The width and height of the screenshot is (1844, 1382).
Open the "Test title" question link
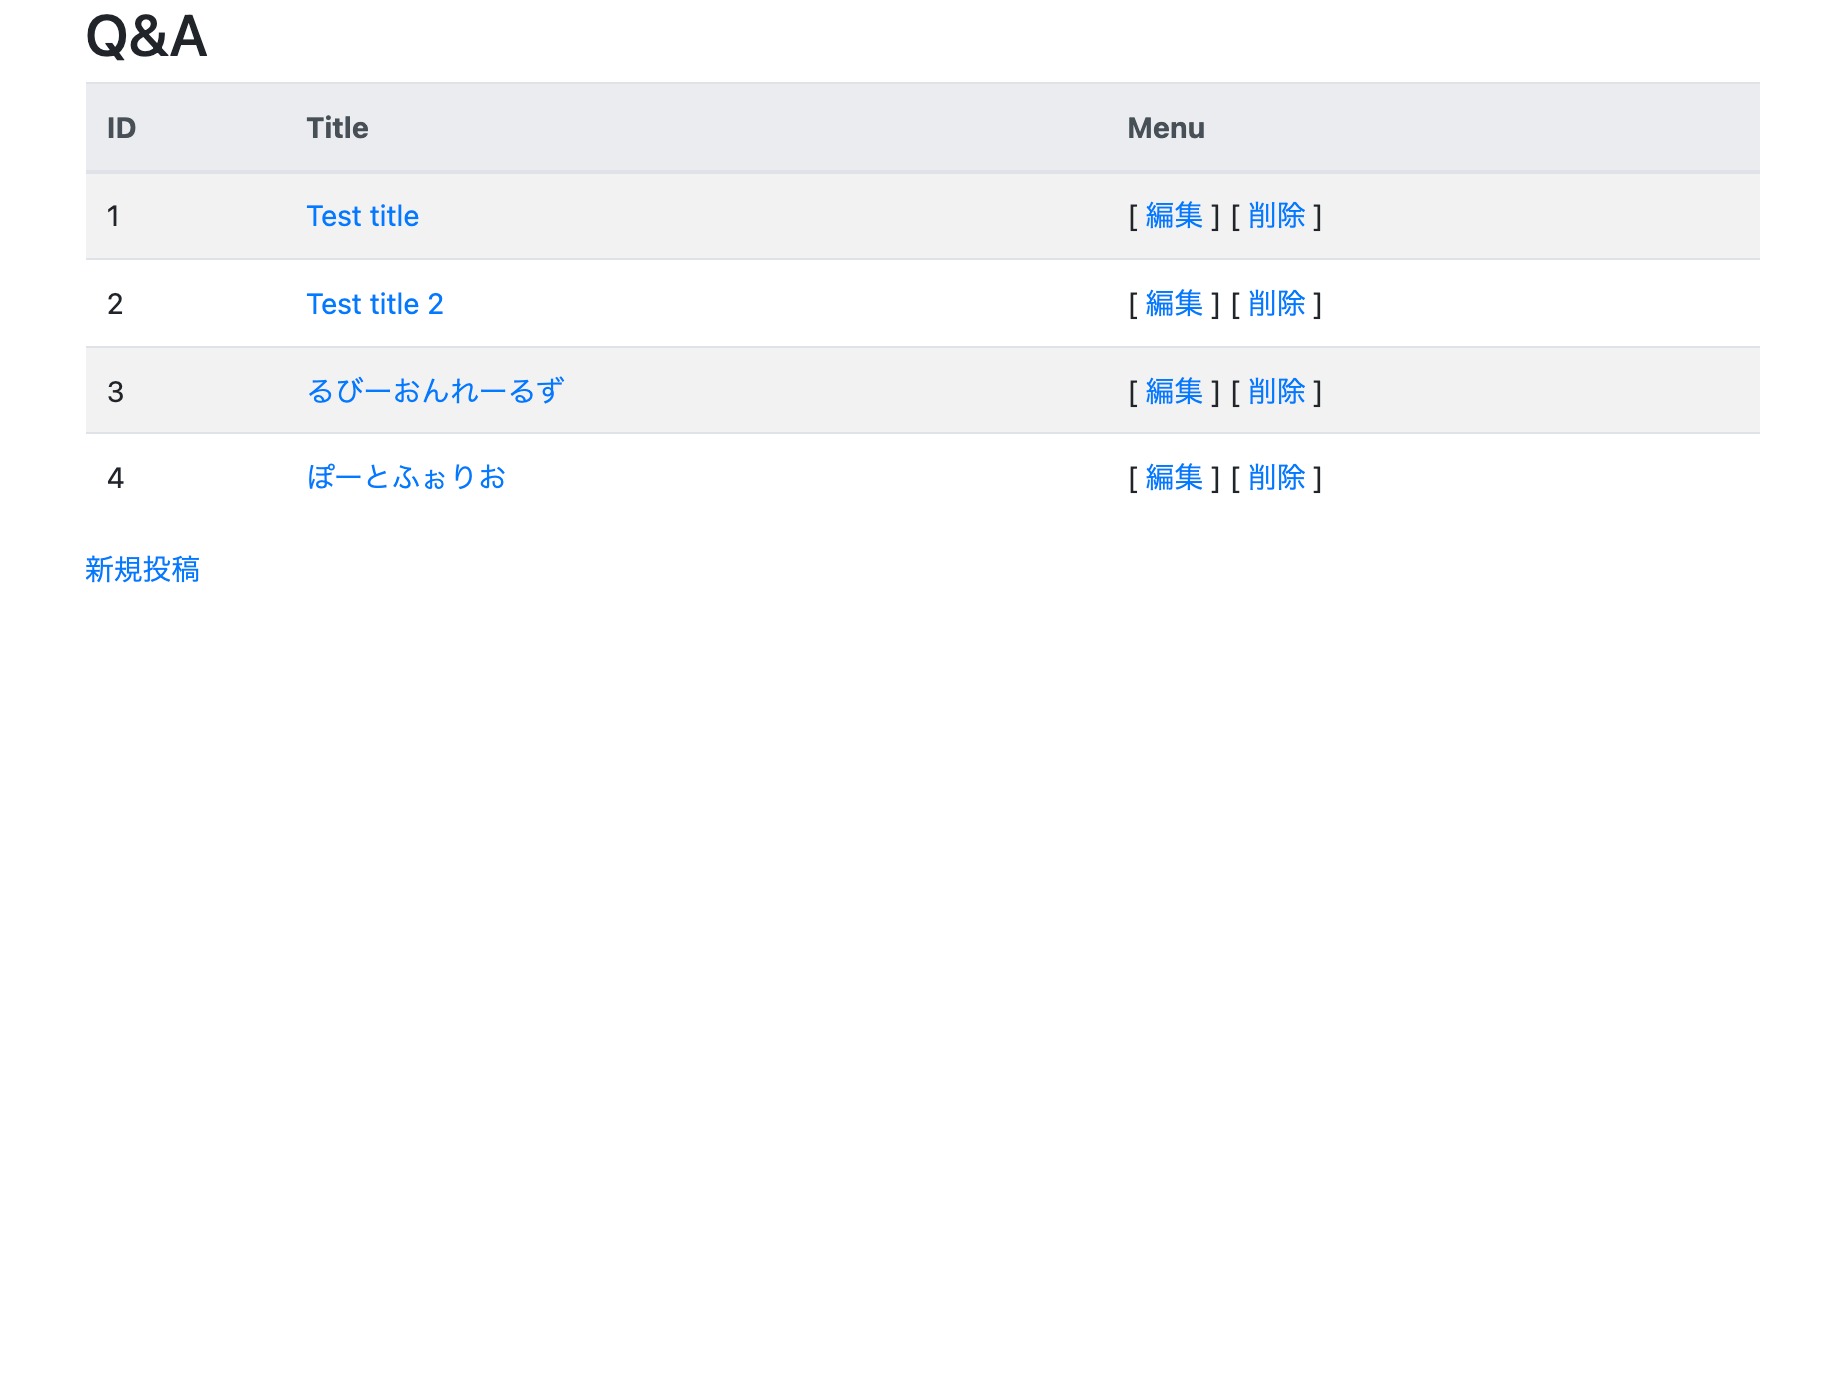362,216
